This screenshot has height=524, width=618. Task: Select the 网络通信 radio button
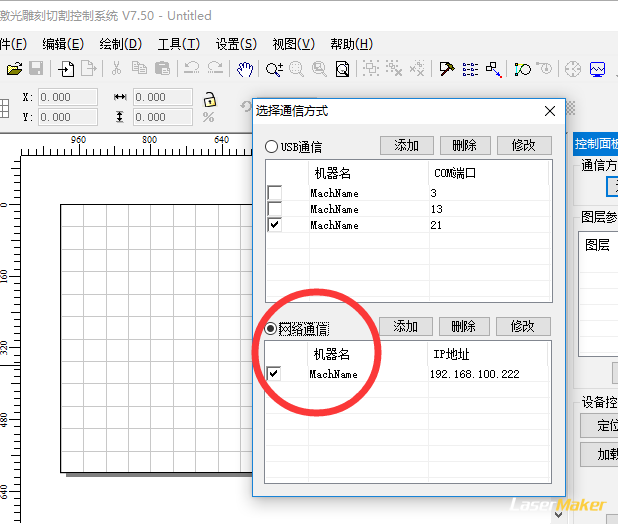tap(270, 328)
